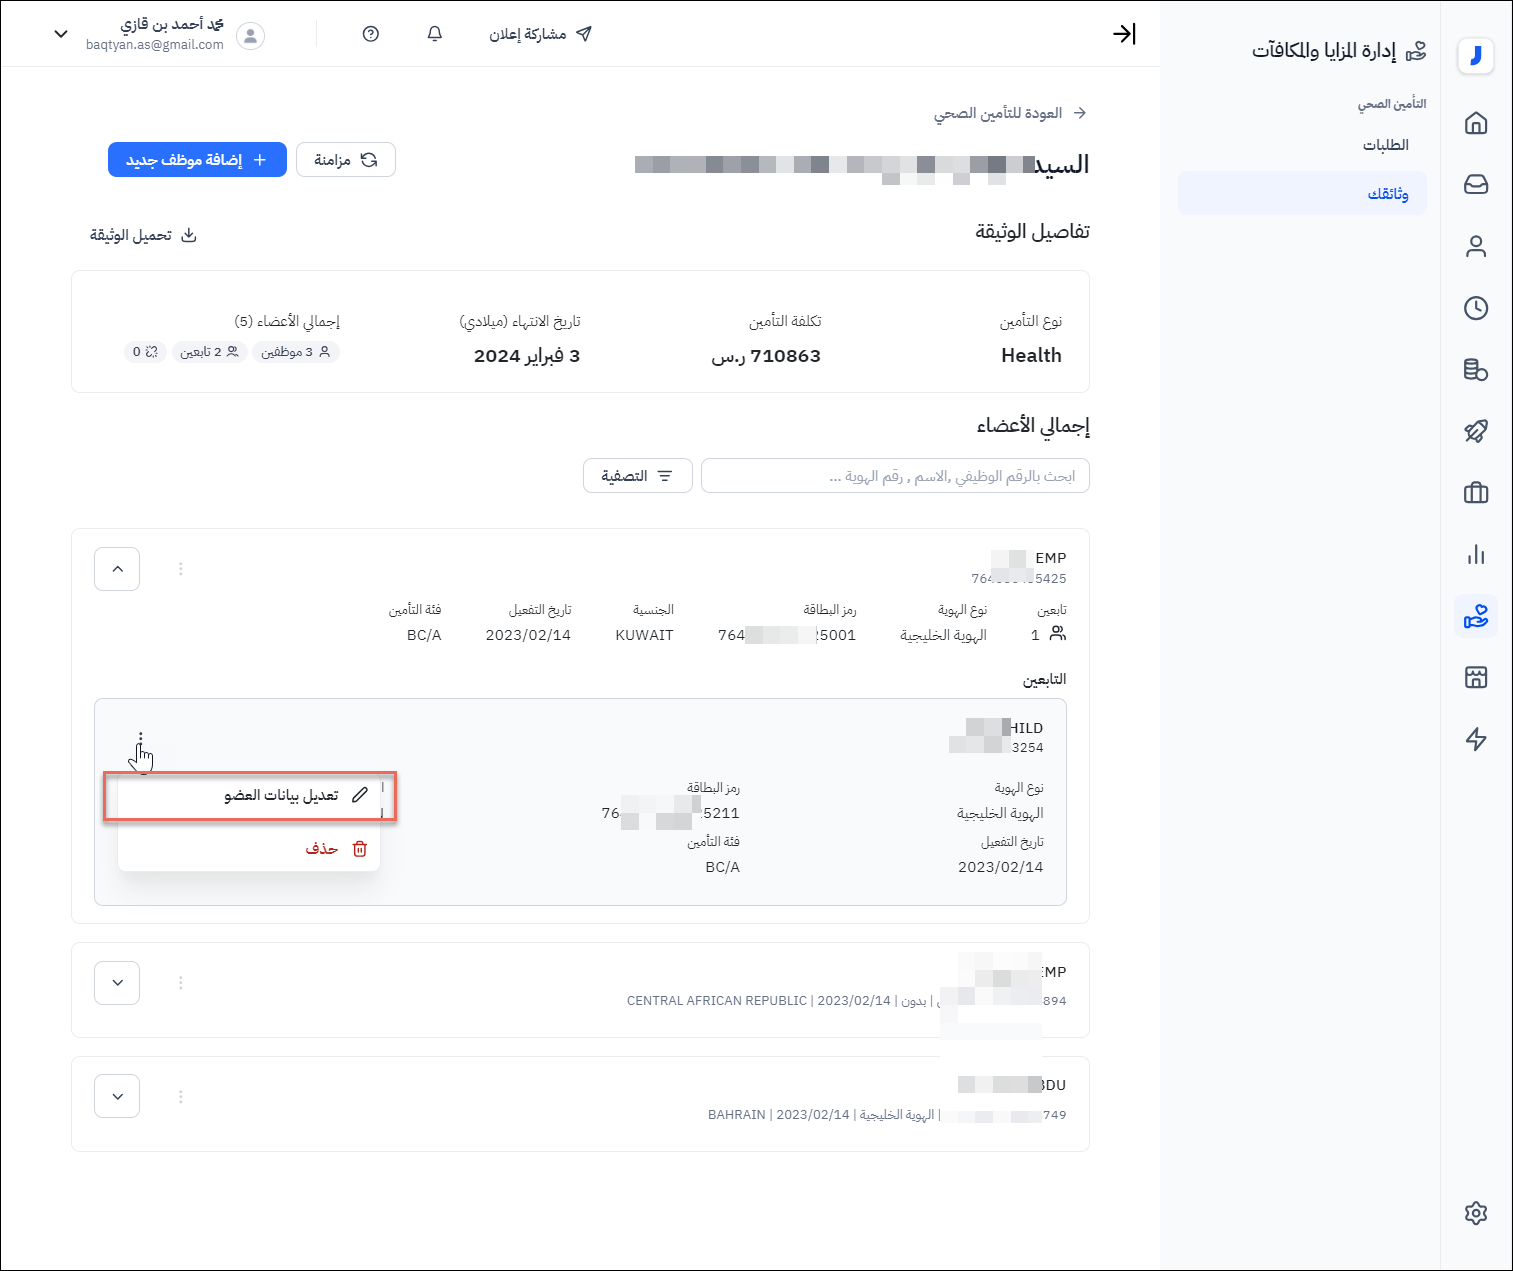Open the rocket icon in the sidebar
This screenshot has height=1271, width=1513.
coord(1475,431)
